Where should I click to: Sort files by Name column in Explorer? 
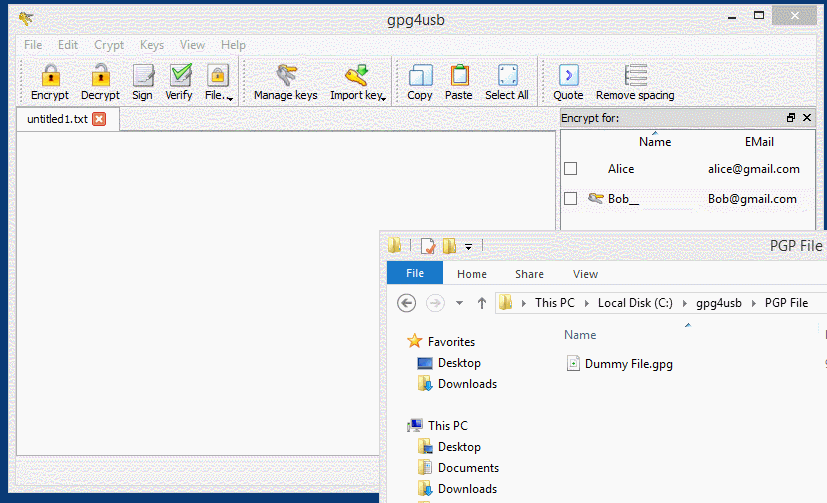point(580,335)
